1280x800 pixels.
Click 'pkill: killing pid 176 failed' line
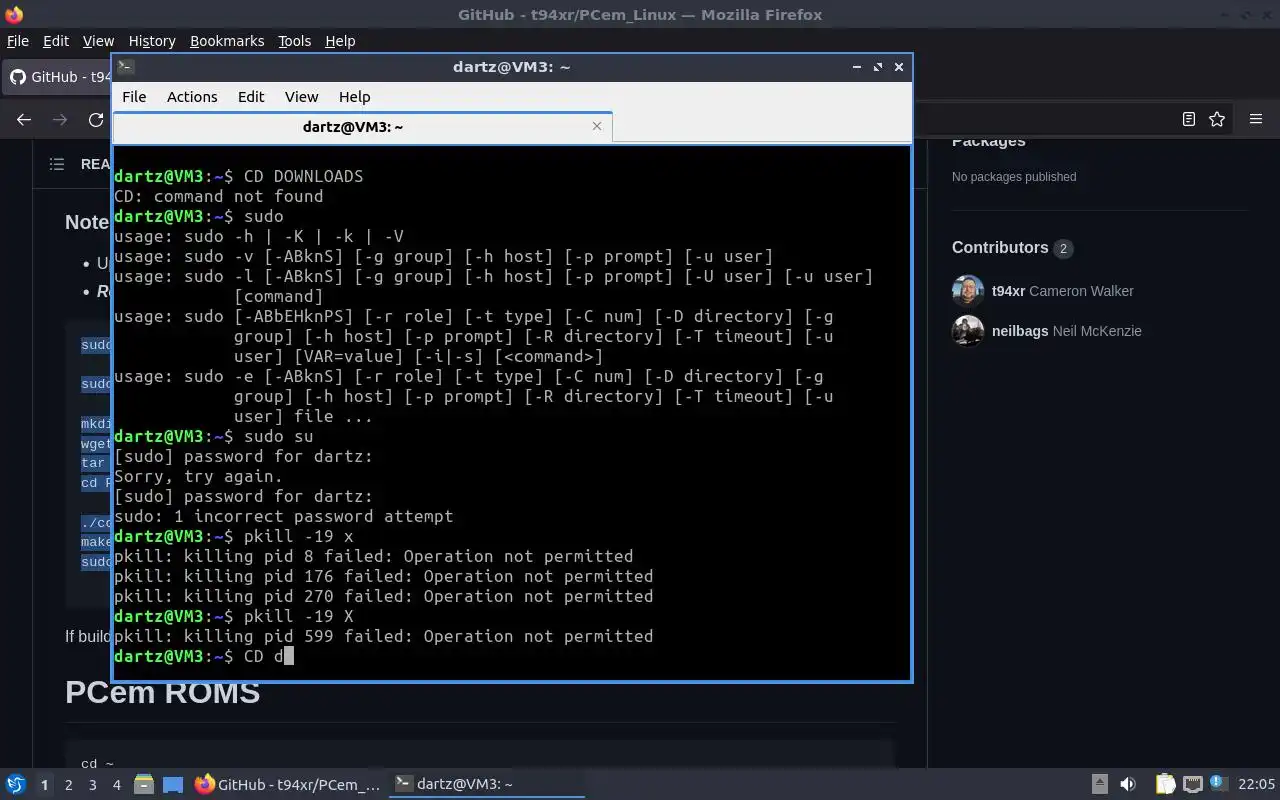pyautogui.click(x=384, y=576)
